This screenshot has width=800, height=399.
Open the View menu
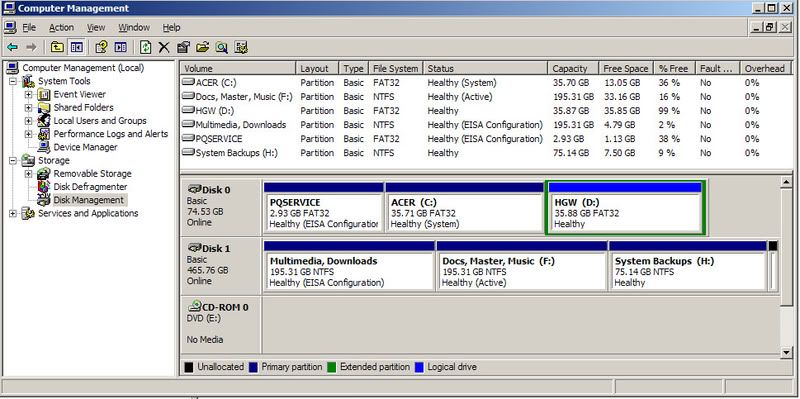point(96,28)
